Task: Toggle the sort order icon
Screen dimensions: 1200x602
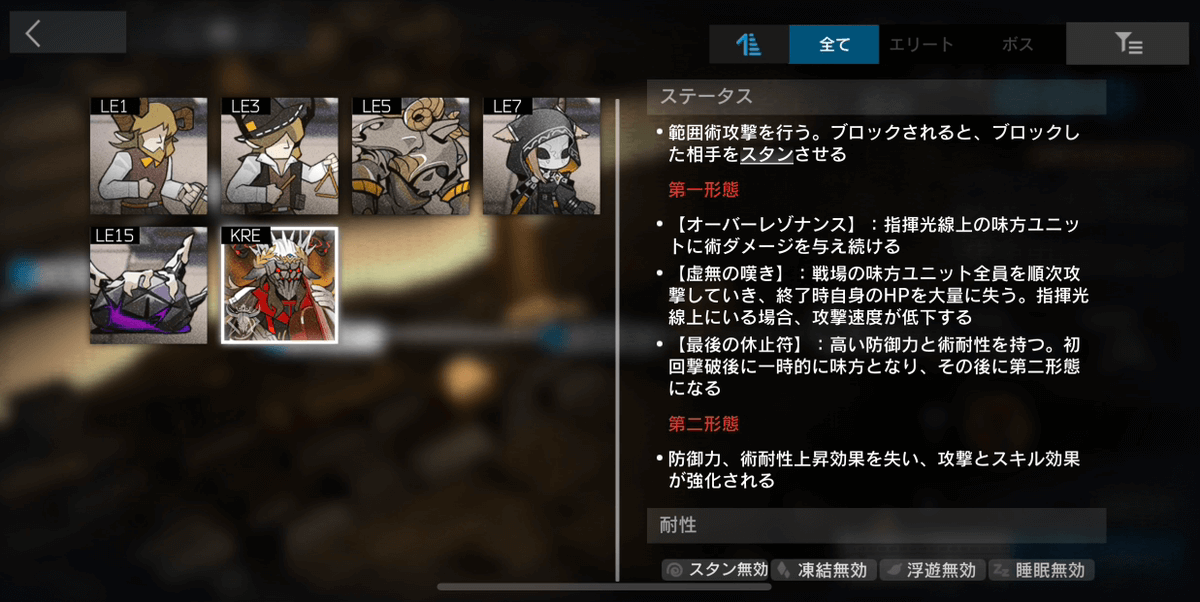Action: [749, 44]
